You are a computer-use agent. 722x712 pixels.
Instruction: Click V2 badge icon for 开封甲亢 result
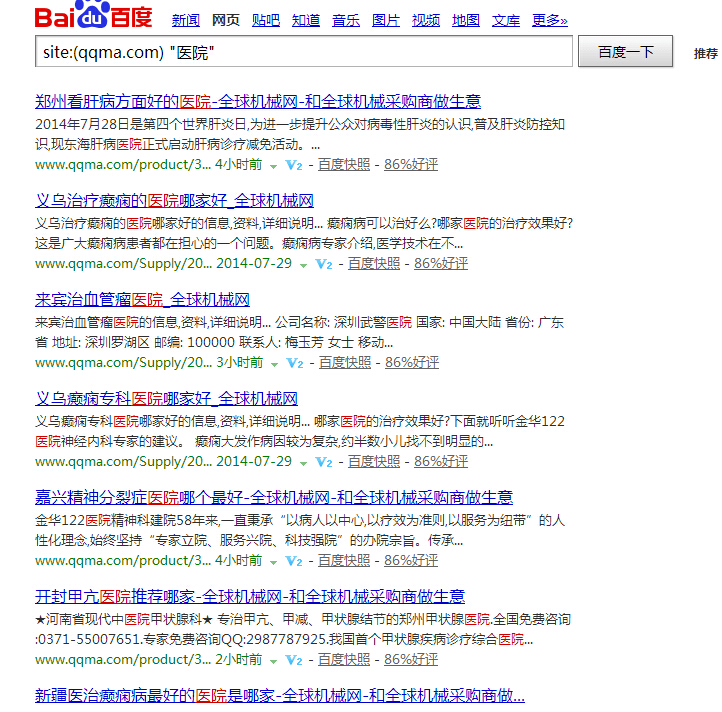pos(294,660)
